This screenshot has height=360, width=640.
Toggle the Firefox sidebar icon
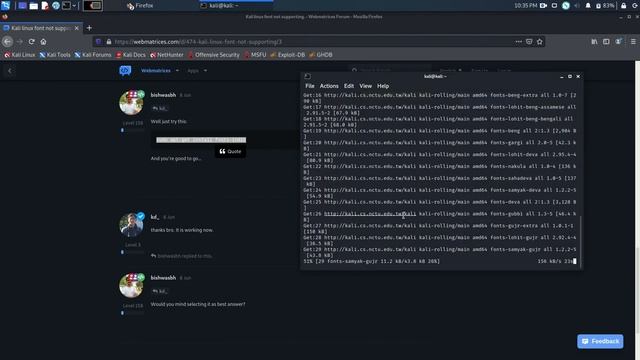pos(606,42)
